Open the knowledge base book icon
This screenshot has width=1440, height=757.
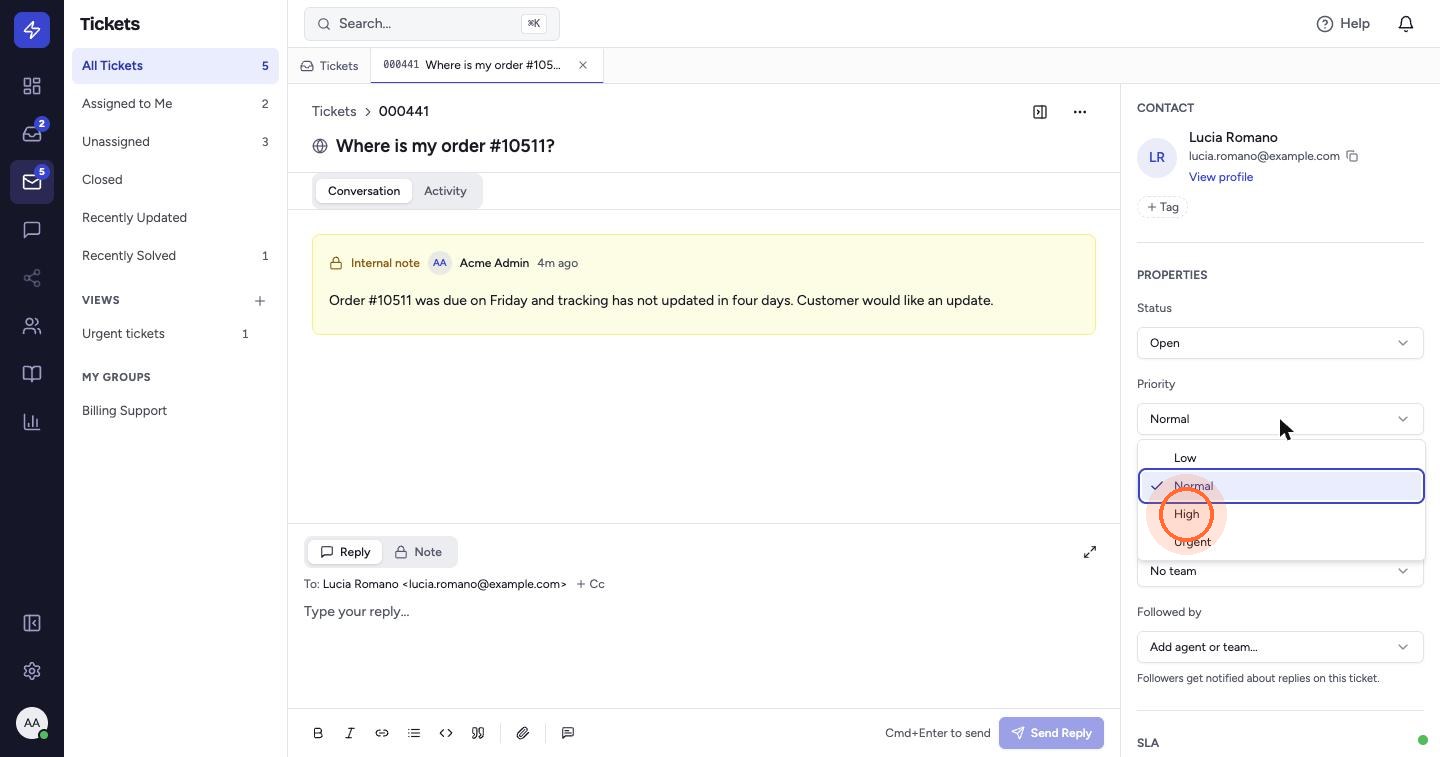point(32,374)
